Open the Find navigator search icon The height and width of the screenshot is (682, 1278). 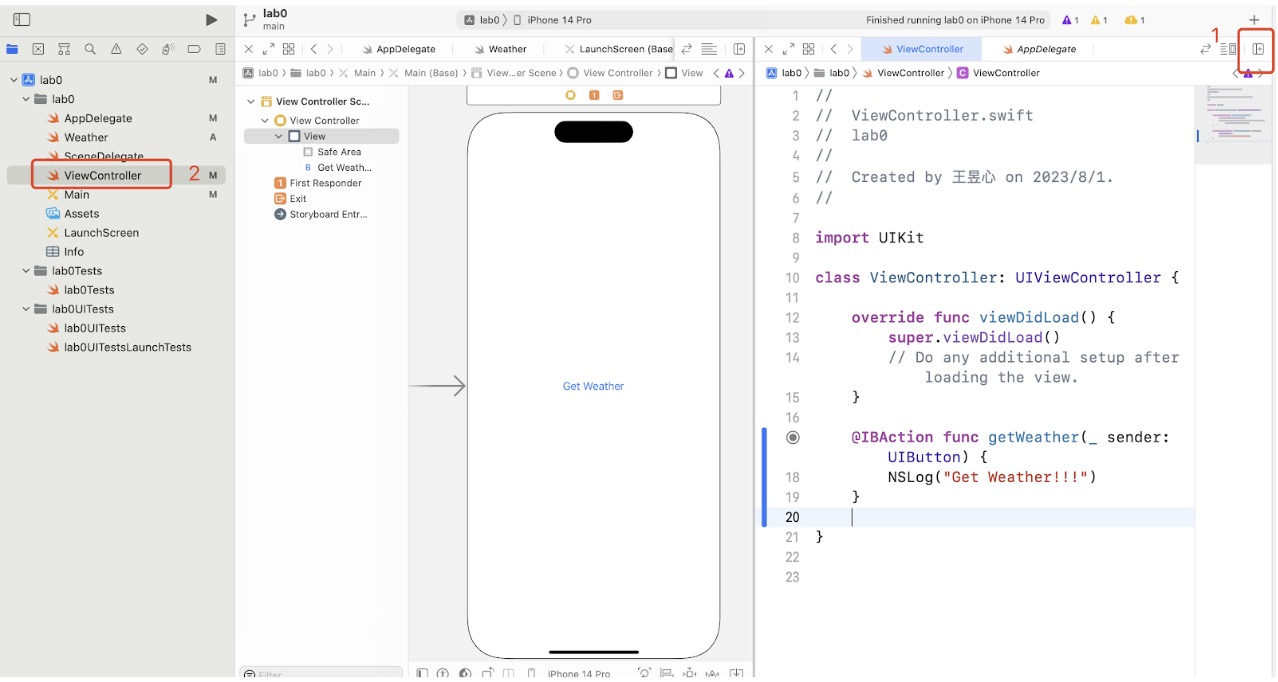pos(90,49)
